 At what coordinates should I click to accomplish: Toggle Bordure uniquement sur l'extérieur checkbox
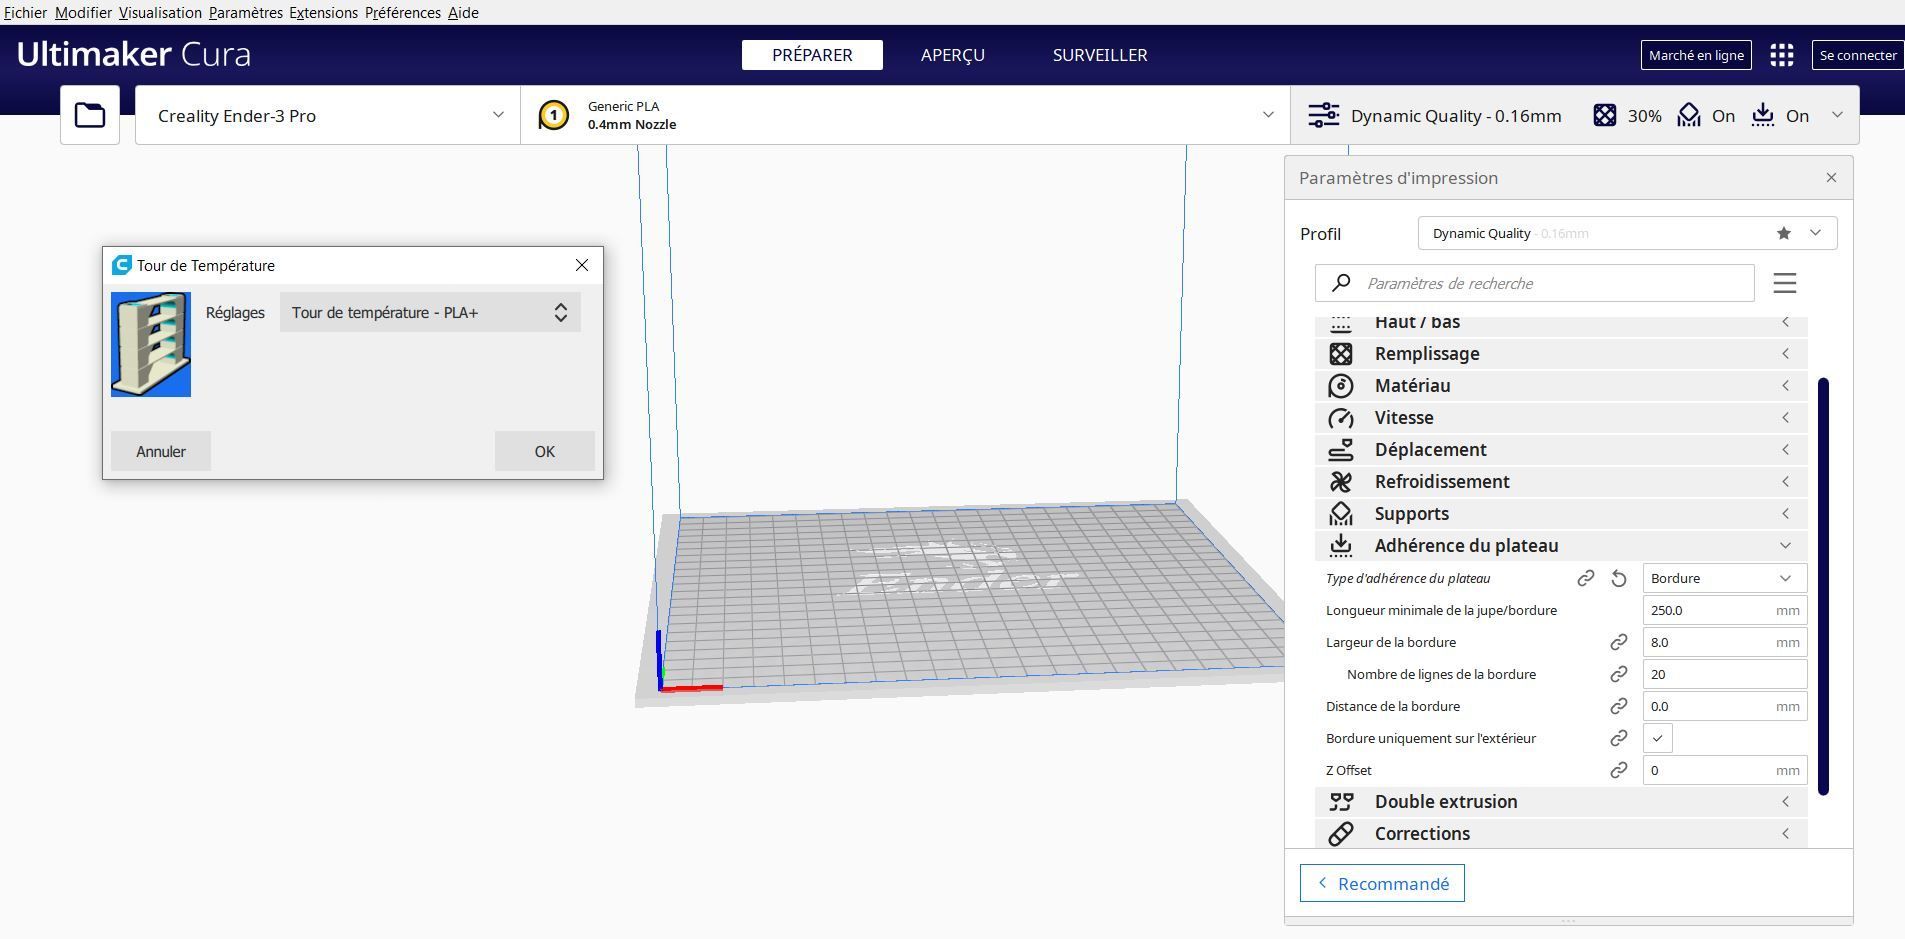coord(1657,738)
